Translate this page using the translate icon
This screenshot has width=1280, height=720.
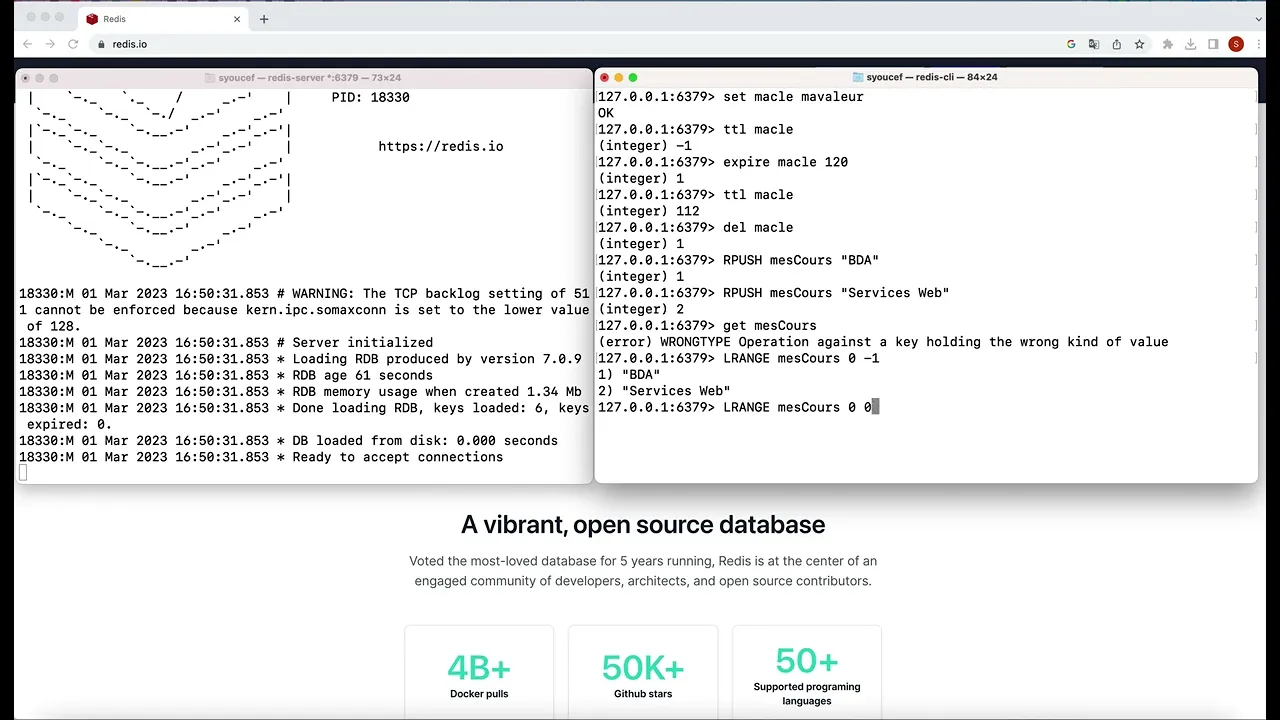coord(1094,44)
